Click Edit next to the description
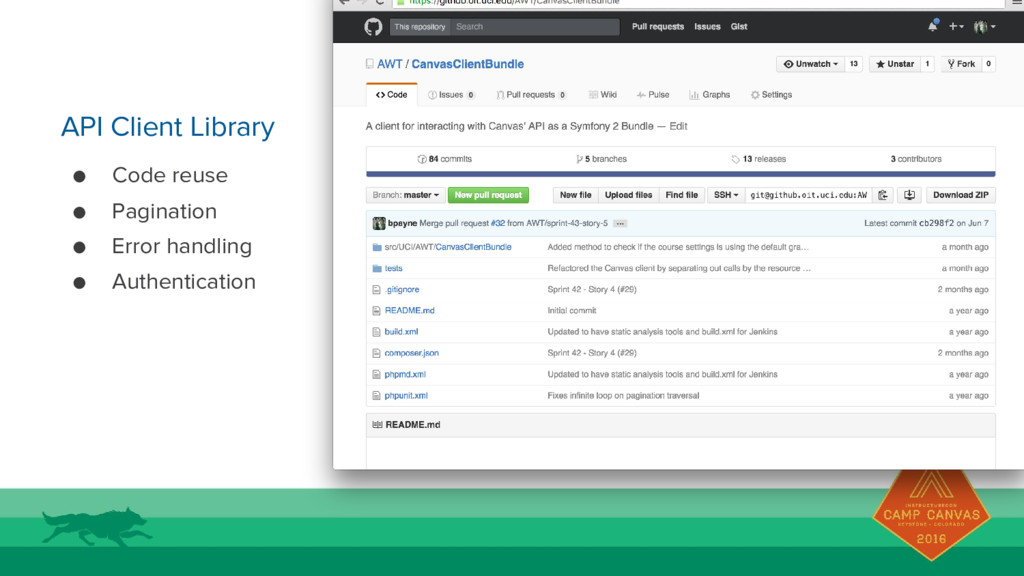 pos(678,126)
